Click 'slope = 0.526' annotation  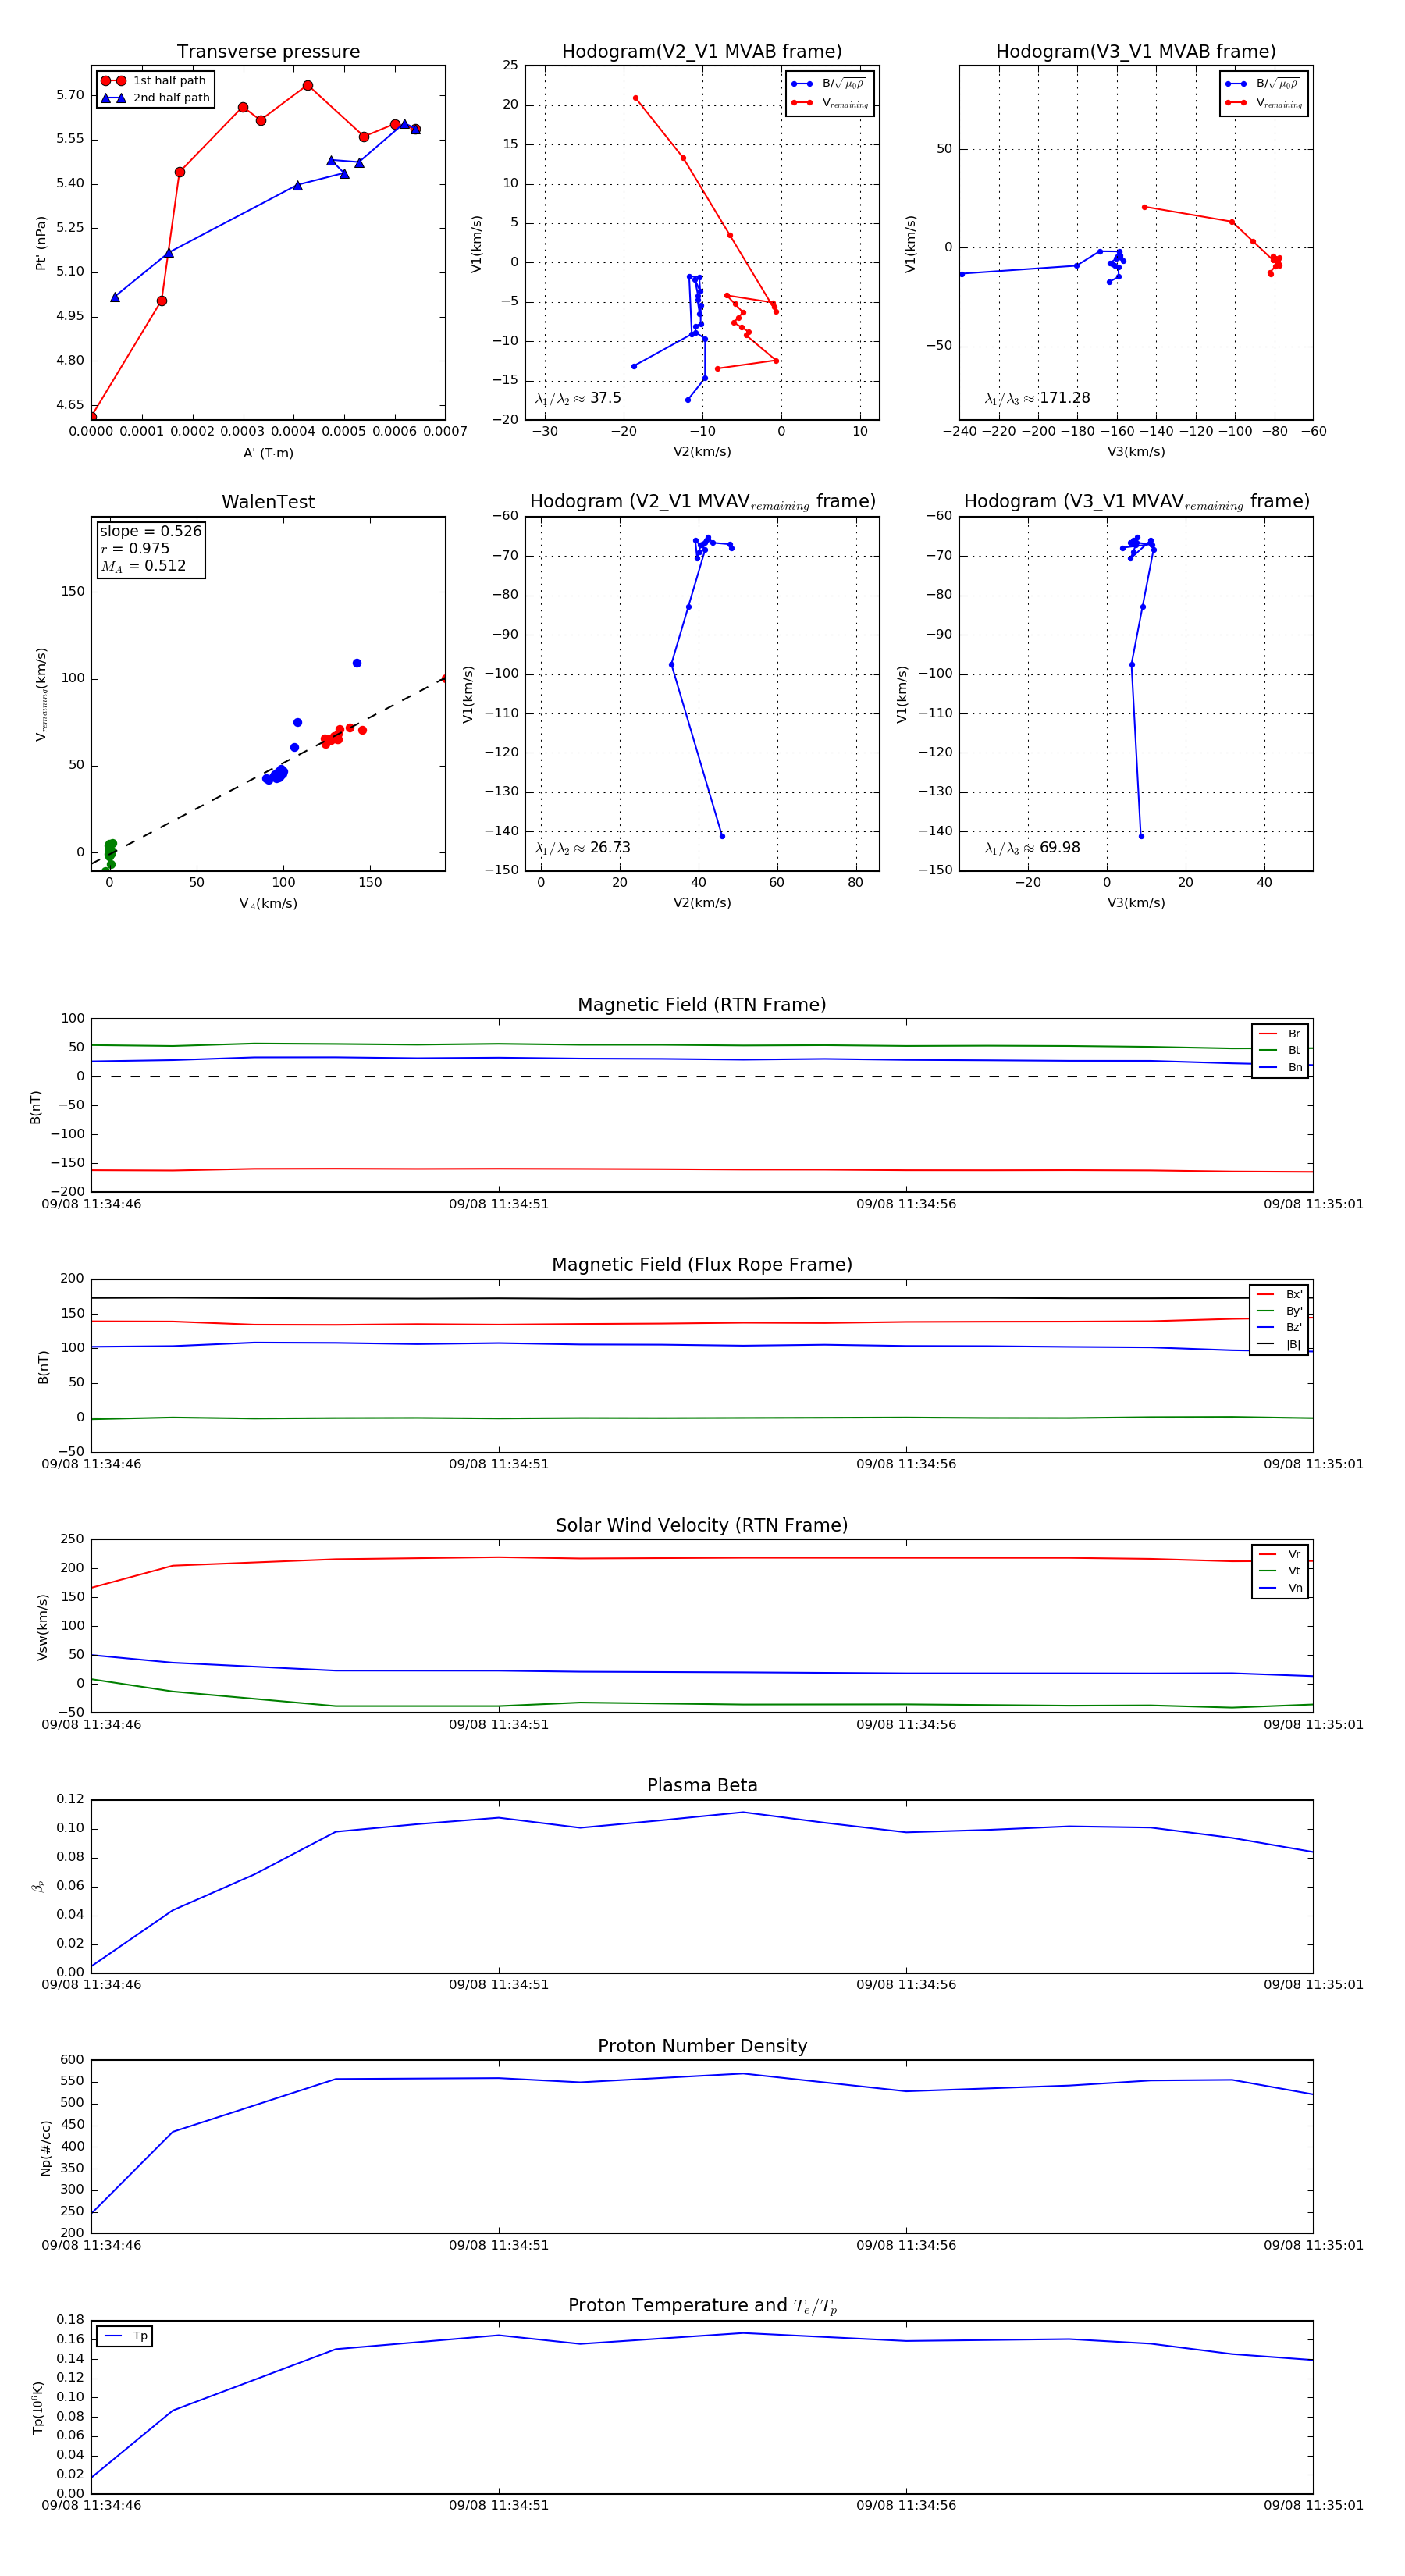coord(150,531)
